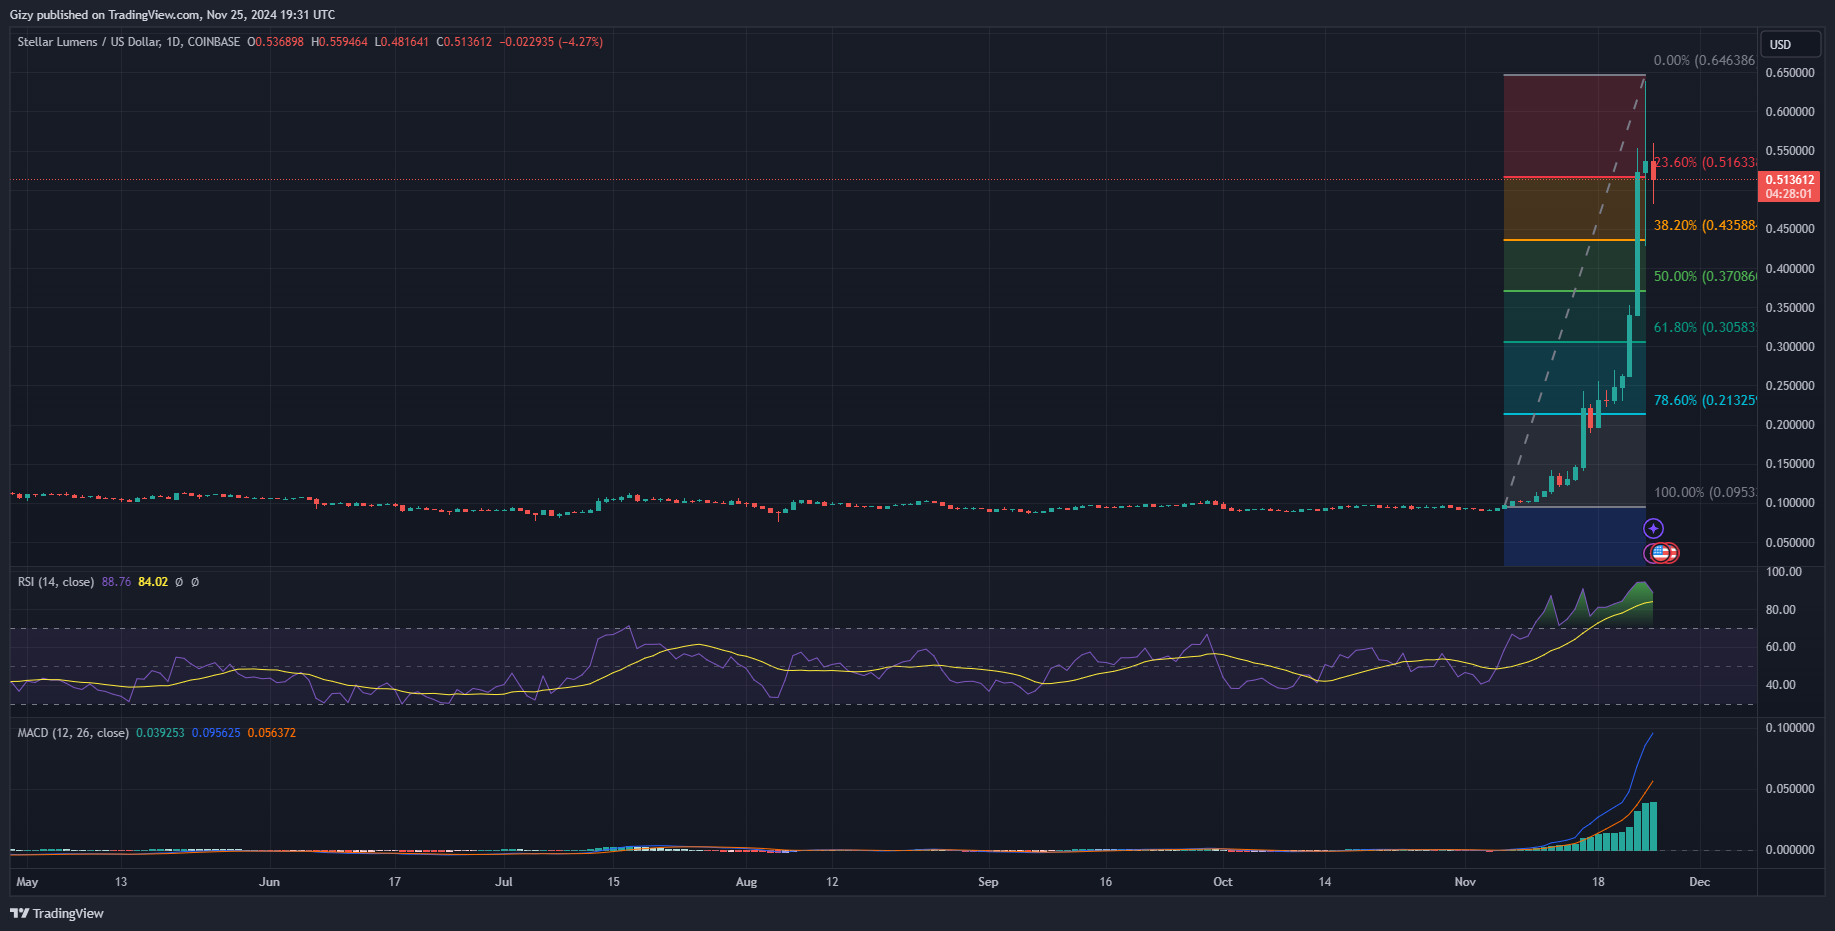Click the RSI scale value 60.00
The width and height of the screenshot is (1835, 931).
pos(1780,647)
